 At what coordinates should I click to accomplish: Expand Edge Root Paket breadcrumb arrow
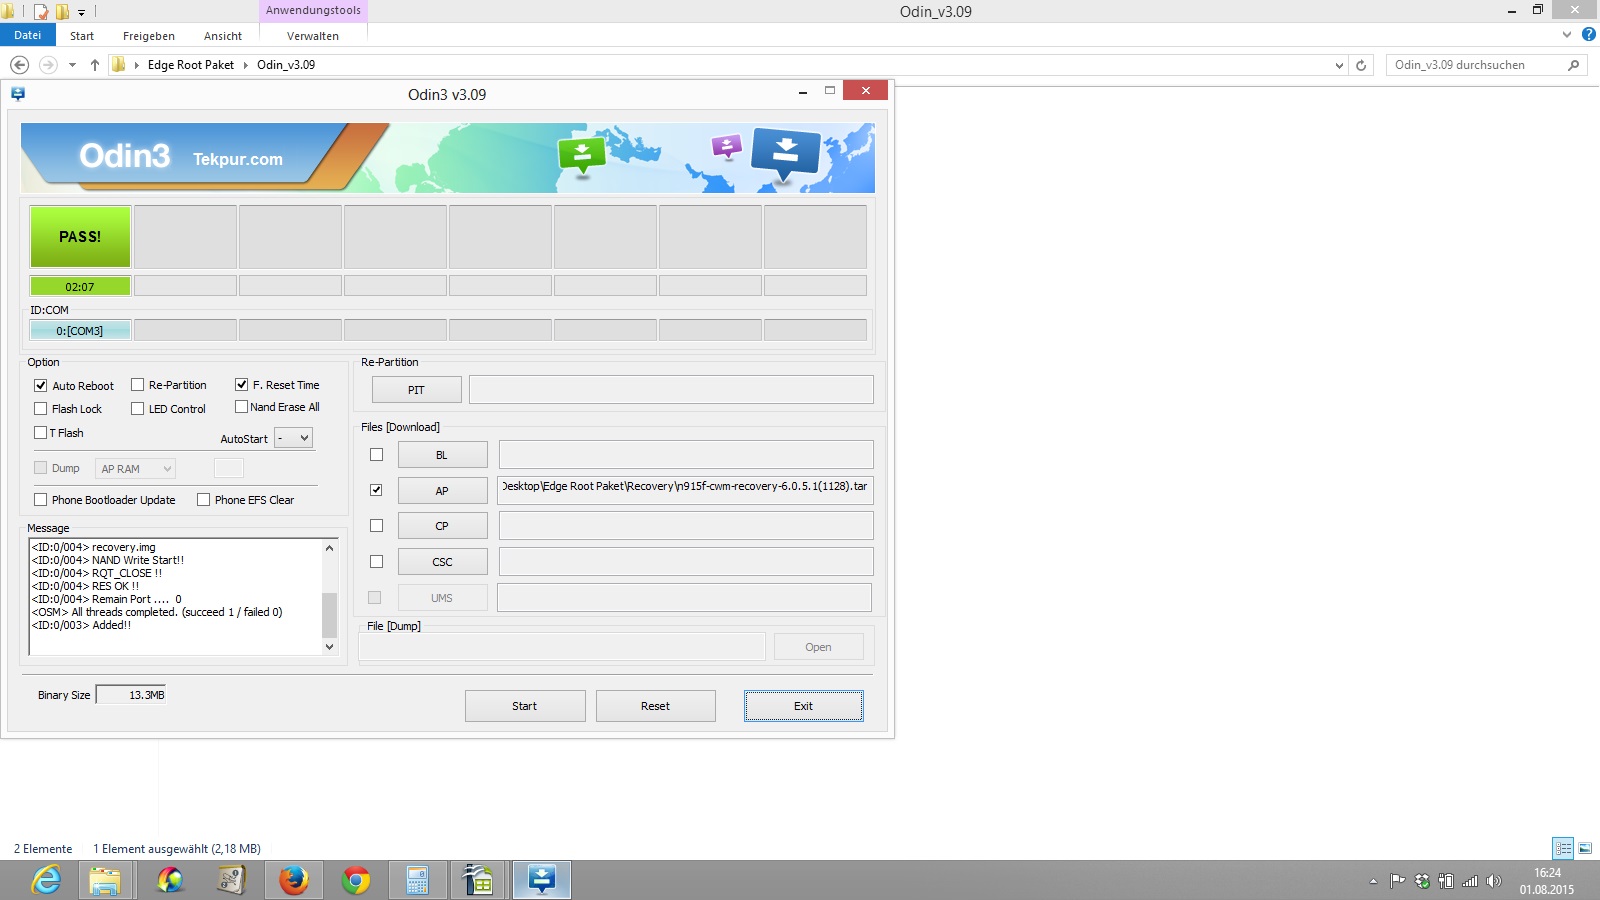[245, 65]
